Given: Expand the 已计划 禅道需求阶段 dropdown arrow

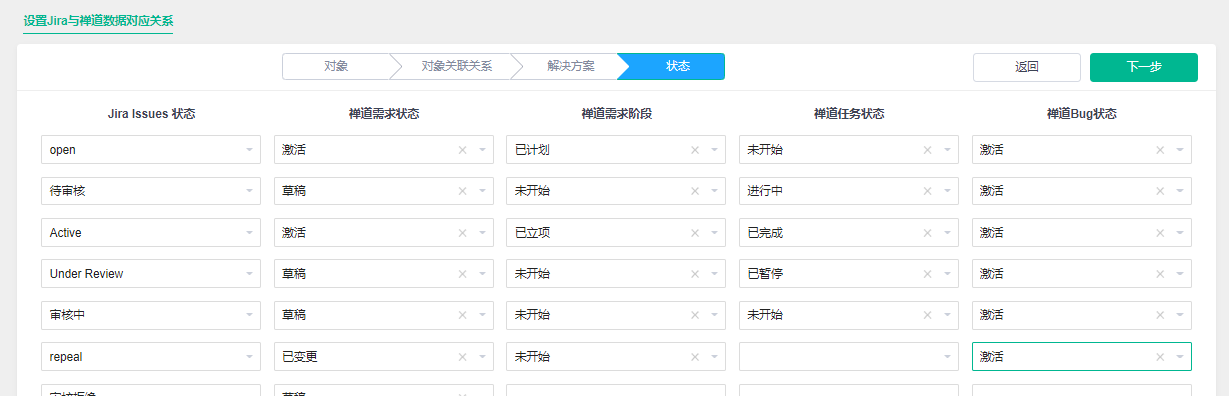Looking at the screenshot, I should (715, 150).
